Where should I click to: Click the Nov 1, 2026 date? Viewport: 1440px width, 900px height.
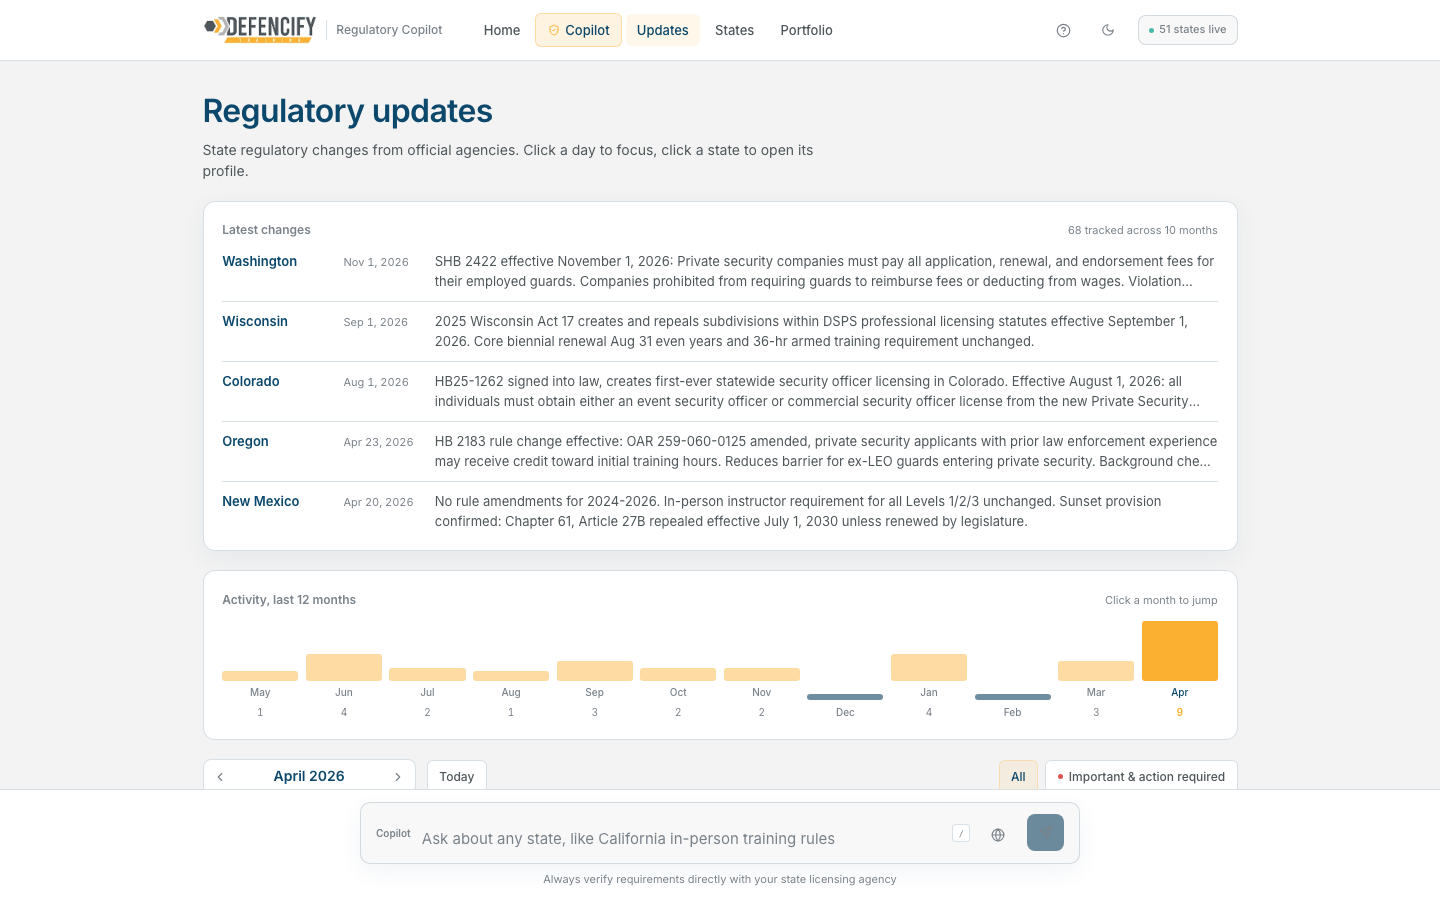coord(376,262)
